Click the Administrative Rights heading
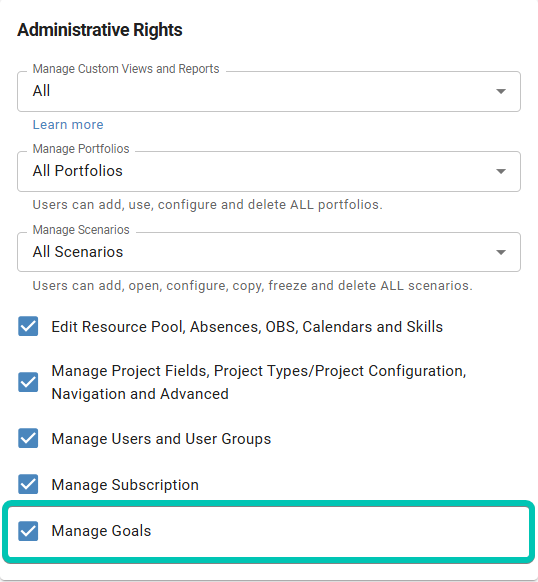Viewport: 538px width, 582px height. click(100, 30)
